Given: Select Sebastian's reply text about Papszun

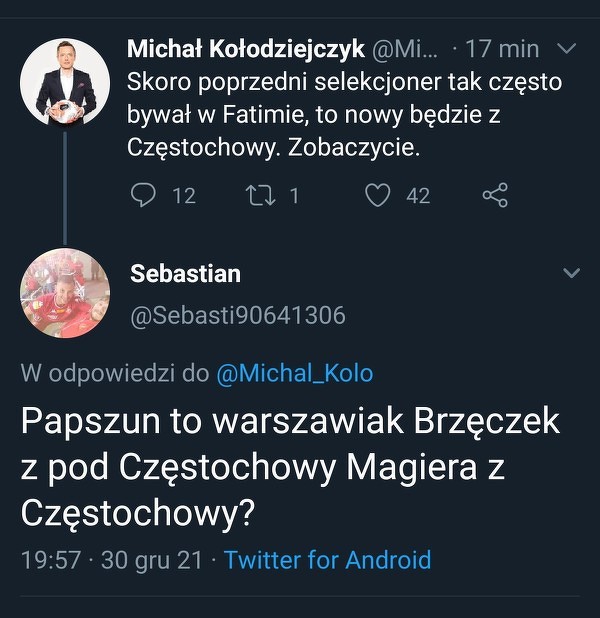Looking at the screenshot, I should (x=290, y=466).
